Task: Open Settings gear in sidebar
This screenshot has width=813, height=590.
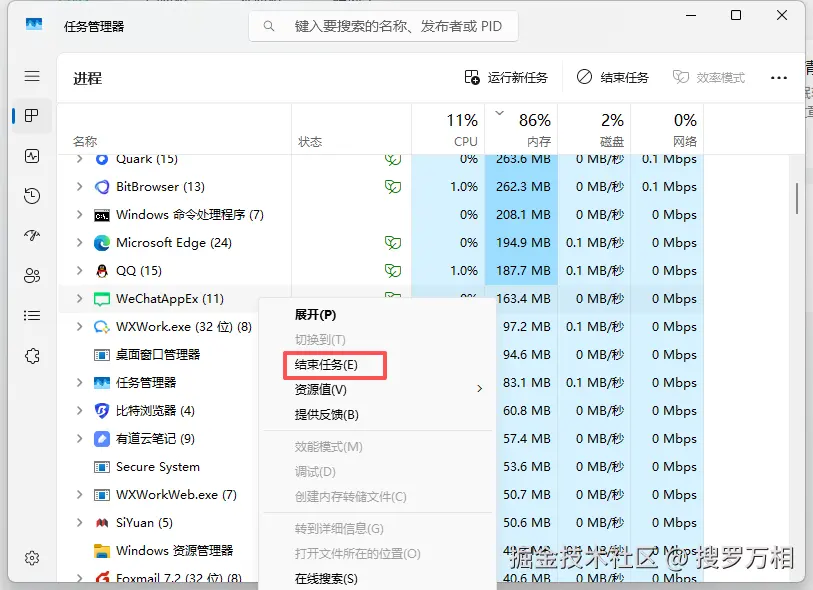Action: (x=32, y=558)
